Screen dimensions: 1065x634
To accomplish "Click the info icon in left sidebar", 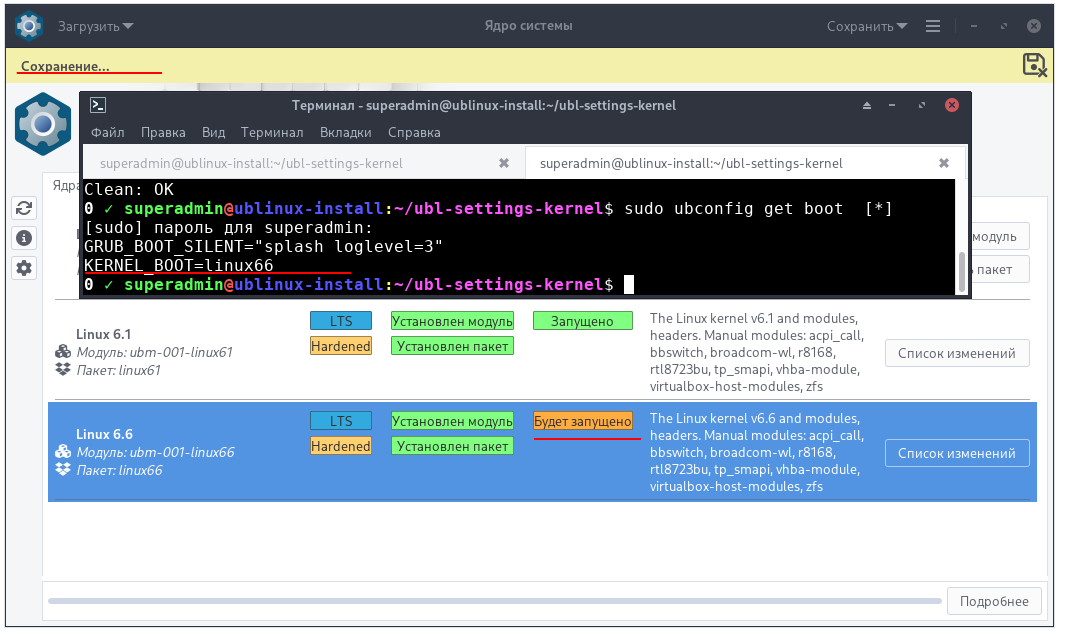I will [x=24, y=238].
